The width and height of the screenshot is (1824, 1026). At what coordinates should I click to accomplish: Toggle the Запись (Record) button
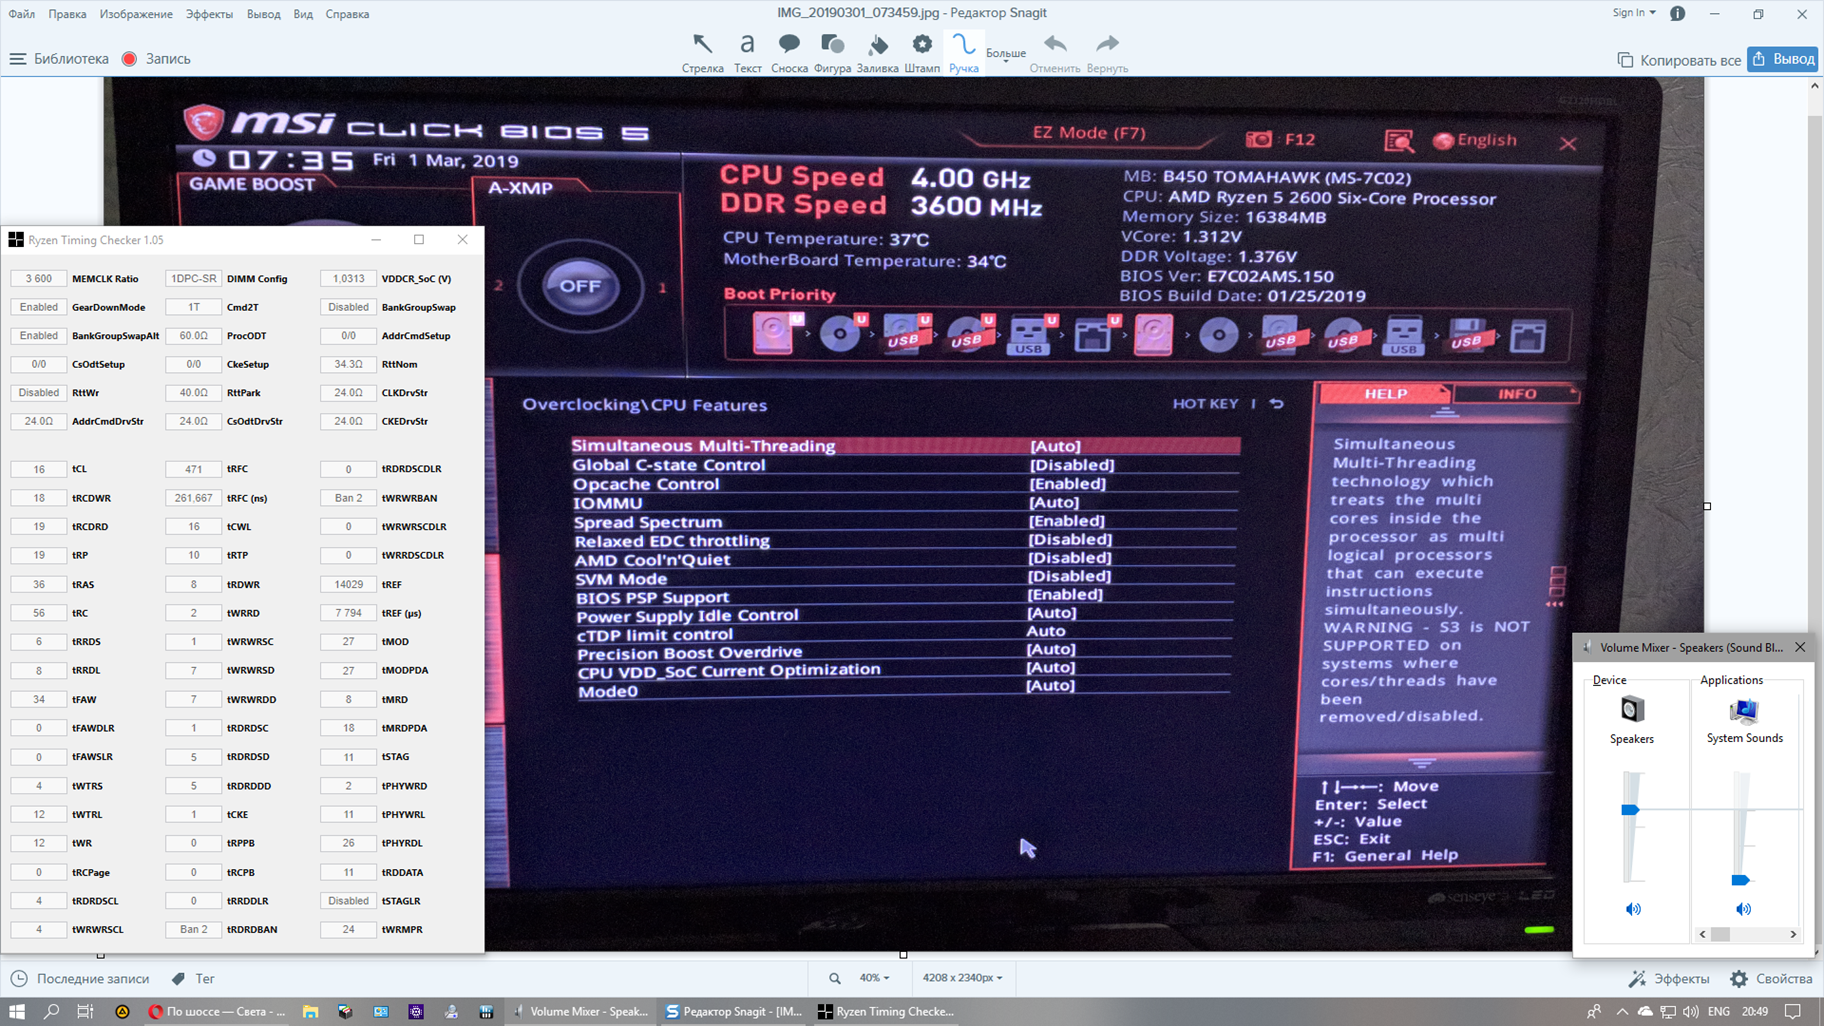[156, 59]
